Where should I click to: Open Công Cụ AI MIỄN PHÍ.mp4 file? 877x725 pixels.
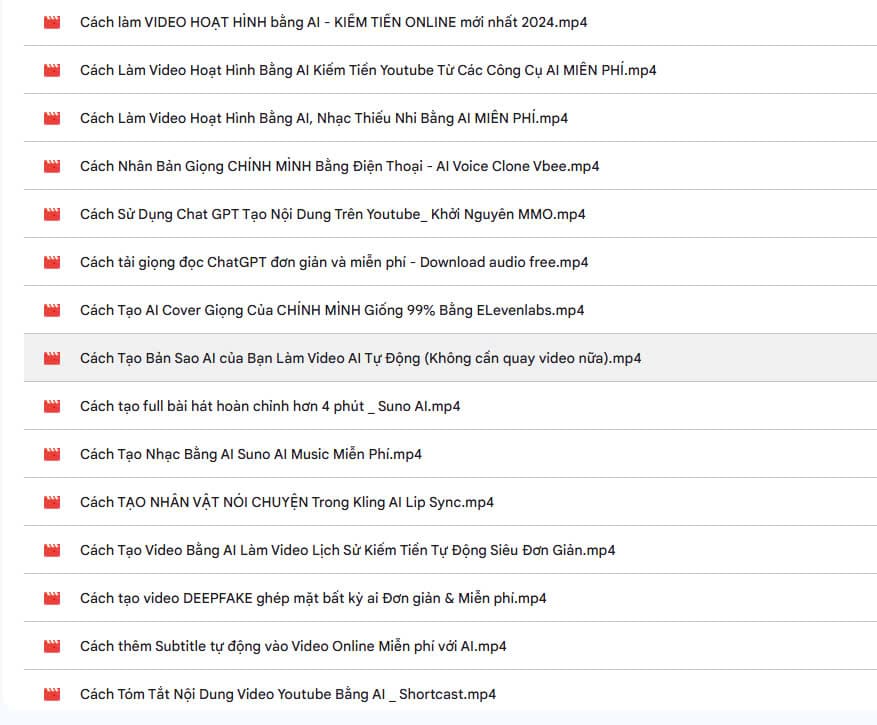pos(368,70)
